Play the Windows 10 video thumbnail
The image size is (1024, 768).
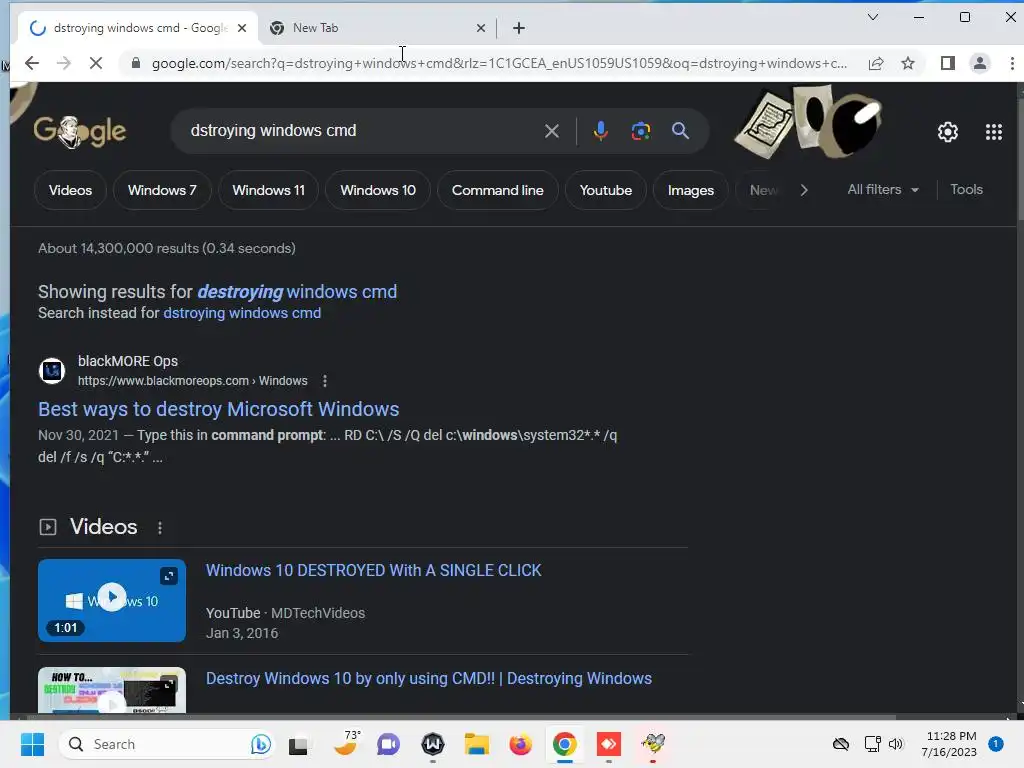[x=112, y=598]
